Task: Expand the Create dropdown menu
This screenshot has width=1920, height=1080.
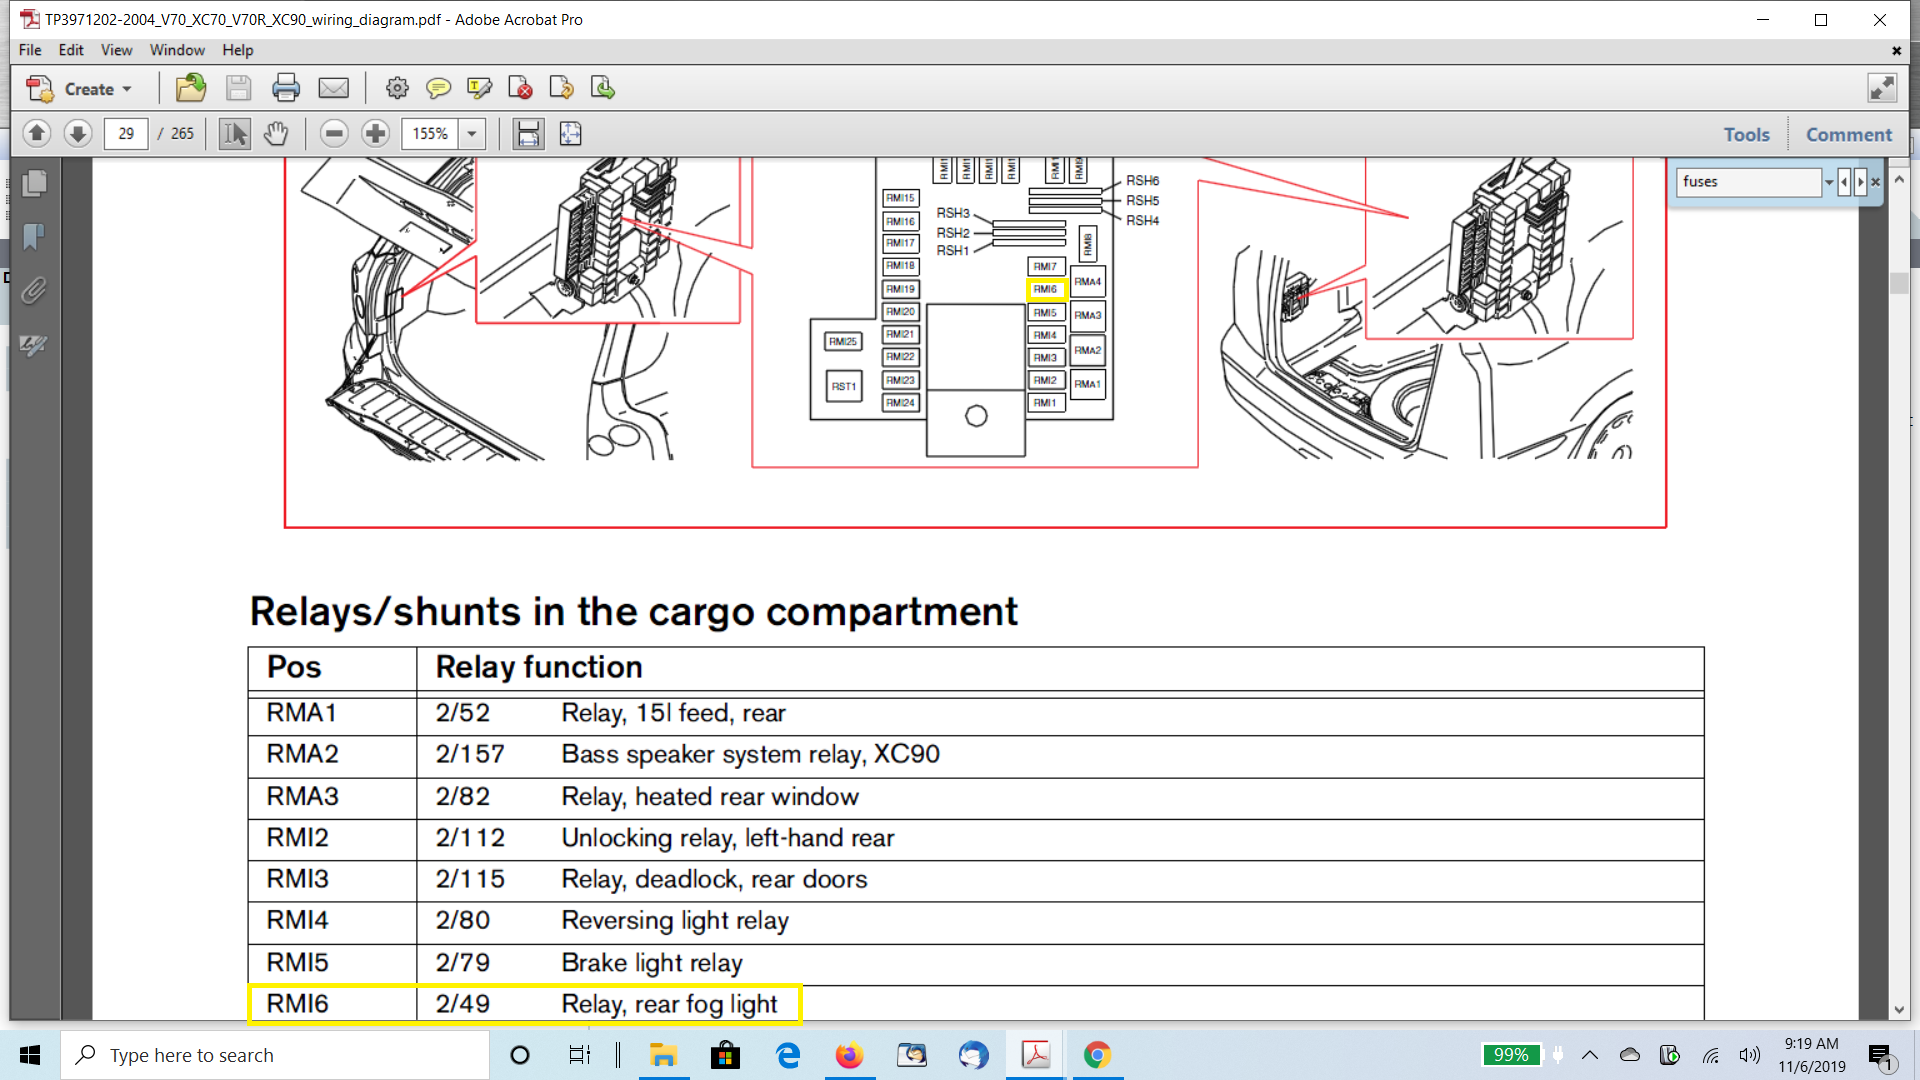Action: 127,90
